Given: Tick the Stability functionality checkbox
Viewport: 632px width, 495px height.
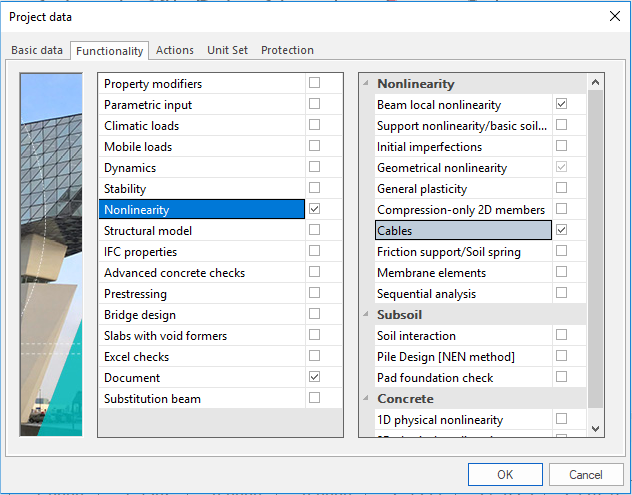Looking at the screenshot, I should 314,188.
